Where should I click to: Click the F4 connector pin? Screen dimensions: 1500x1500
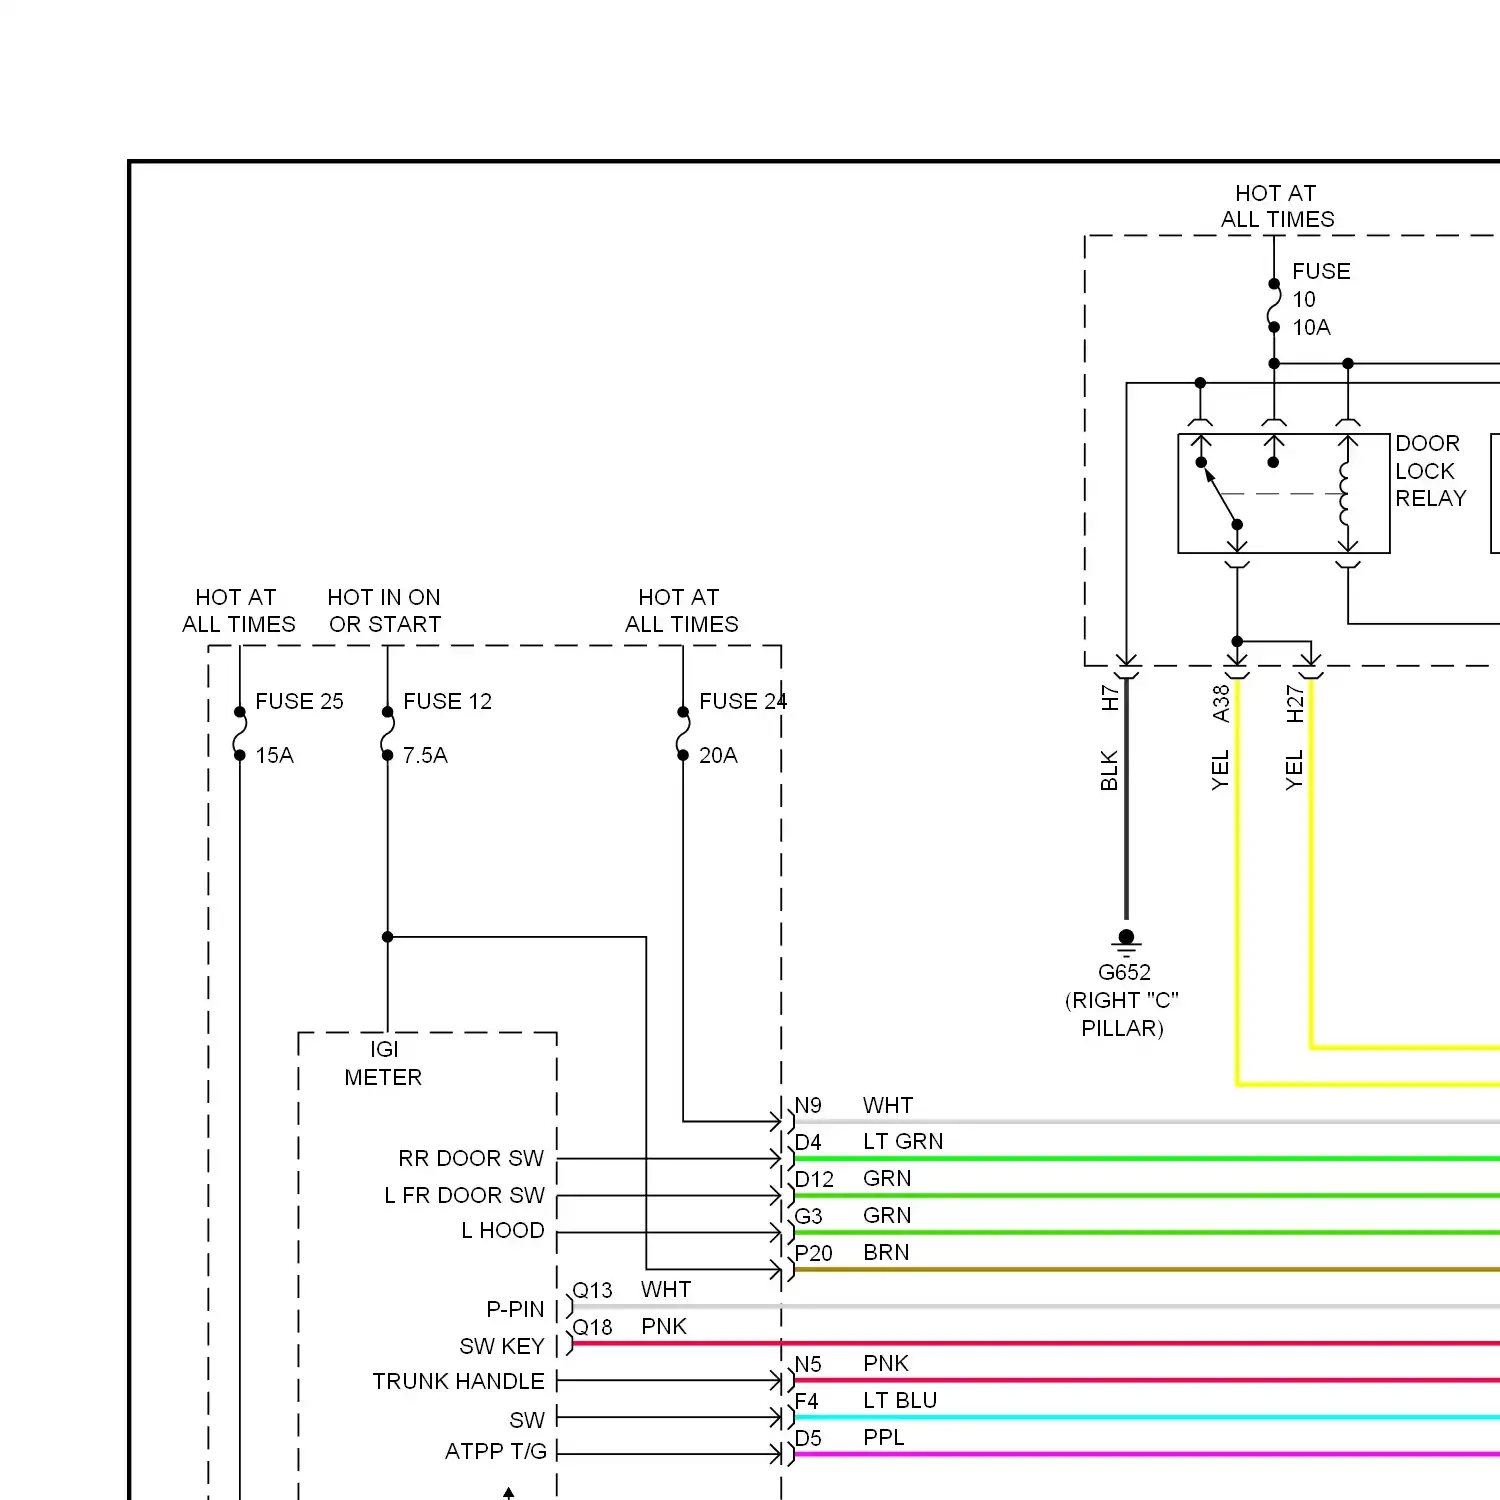tap(806, 1401)
